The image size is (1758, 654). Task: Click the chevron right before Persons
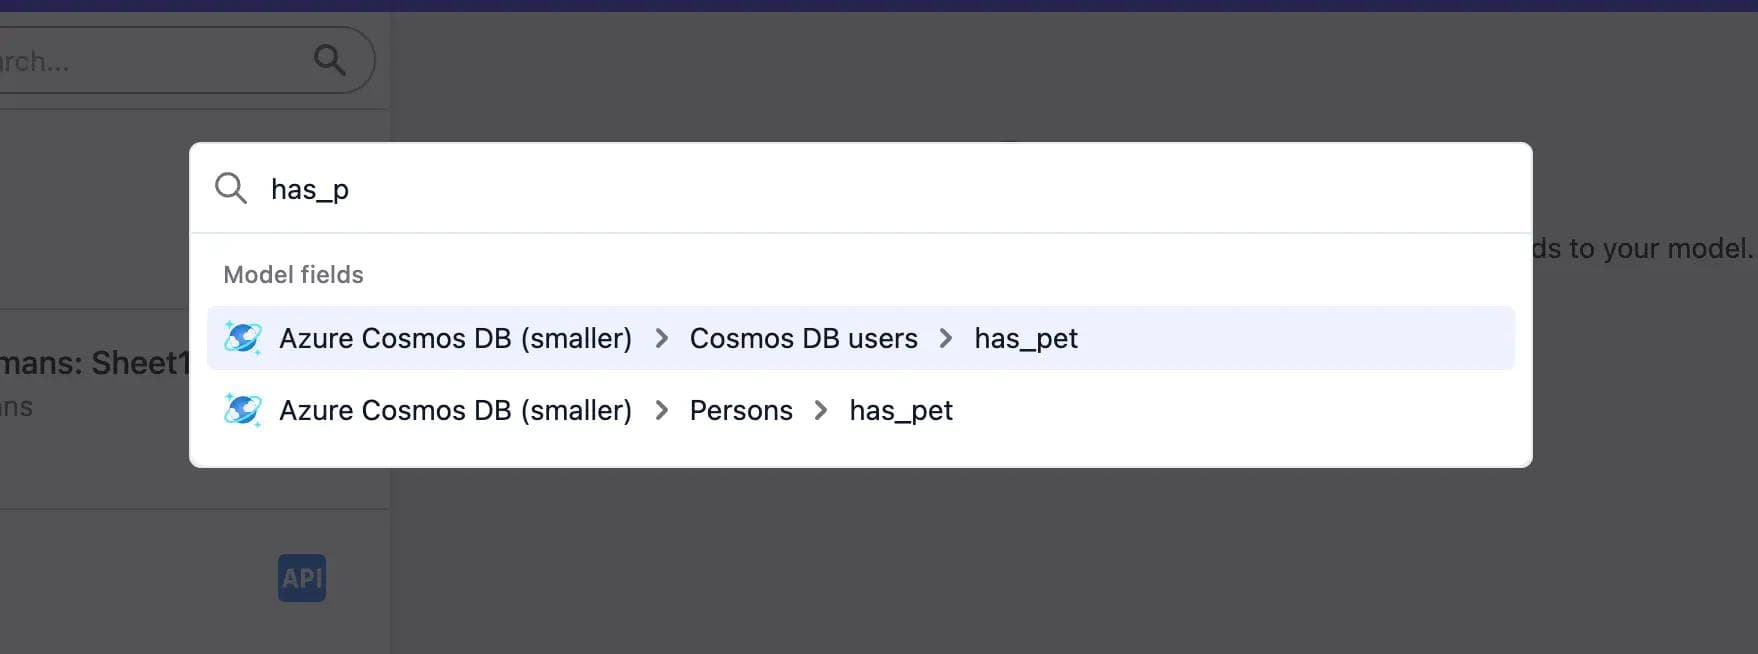tap(661, 410)
